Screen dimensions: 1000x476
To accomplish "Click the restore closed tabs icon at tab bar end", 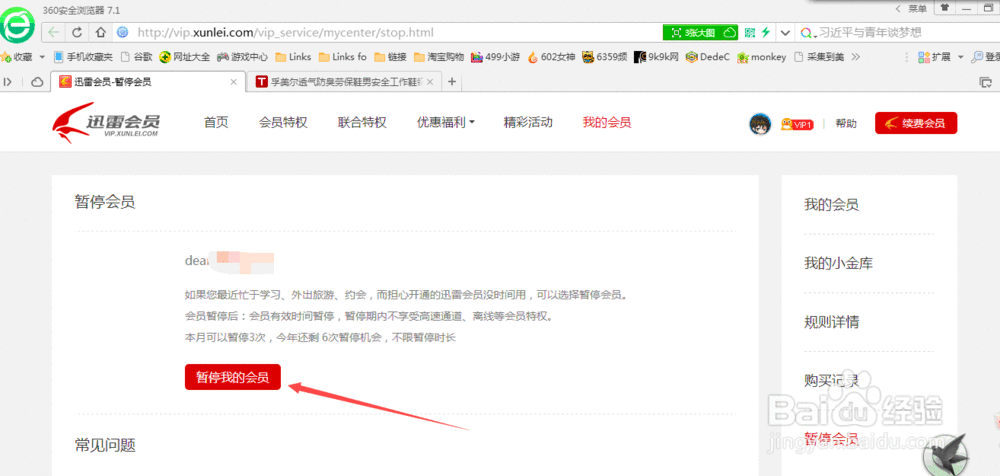I will tap(985, 82).
